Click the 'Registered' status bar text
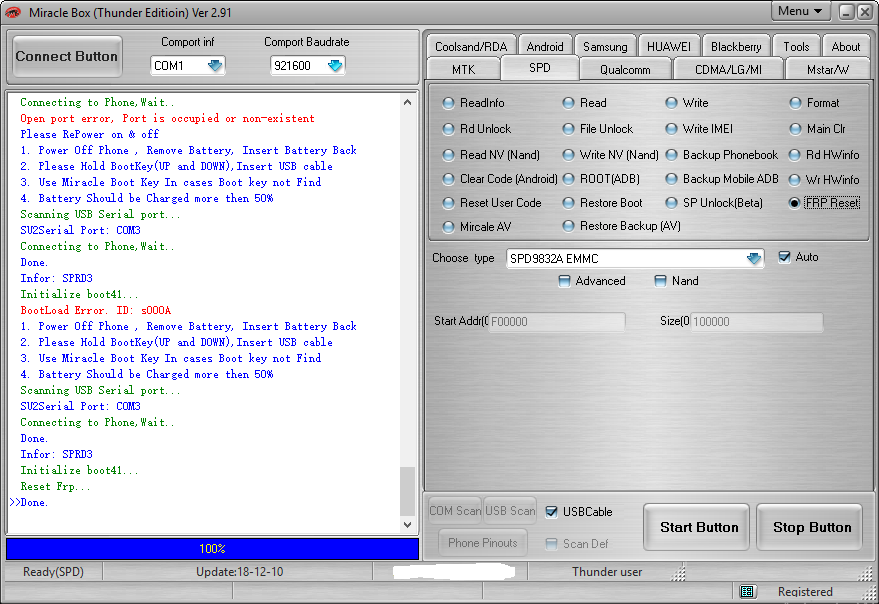 [805, 592]
